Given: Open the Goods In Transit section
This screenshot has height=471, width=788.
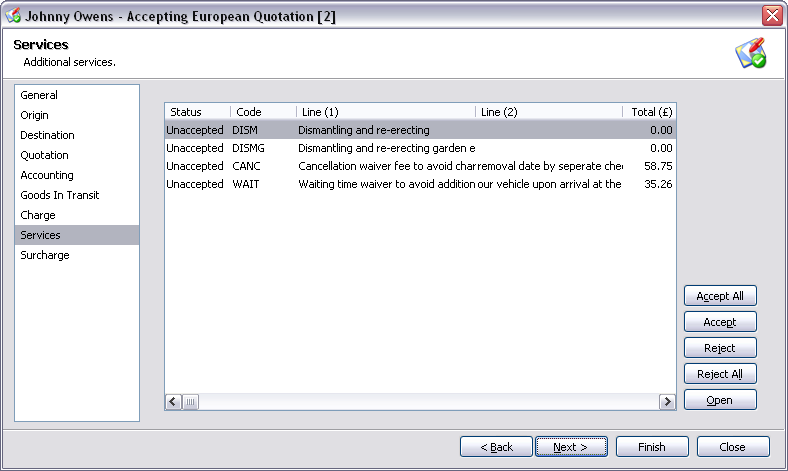Looking at the screenshot, I should click(59, 195).
